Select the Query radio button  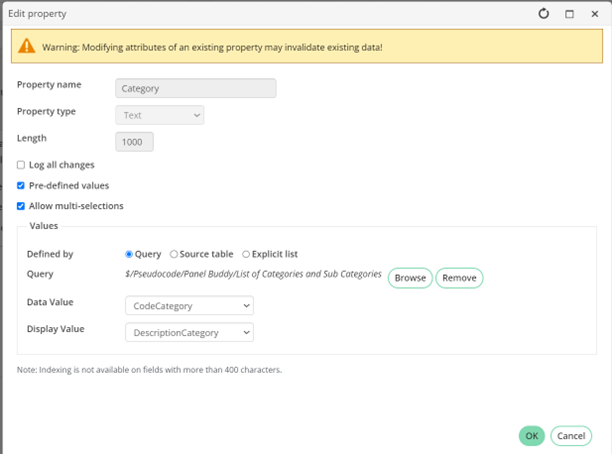coord(129,254)
